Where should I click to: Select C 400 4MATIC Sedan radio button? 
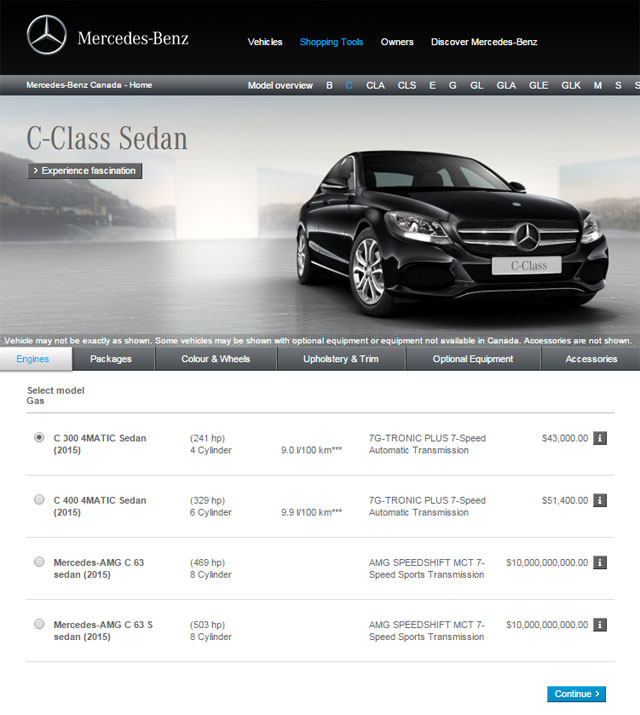pyautogui.click(x=39, y=499)
